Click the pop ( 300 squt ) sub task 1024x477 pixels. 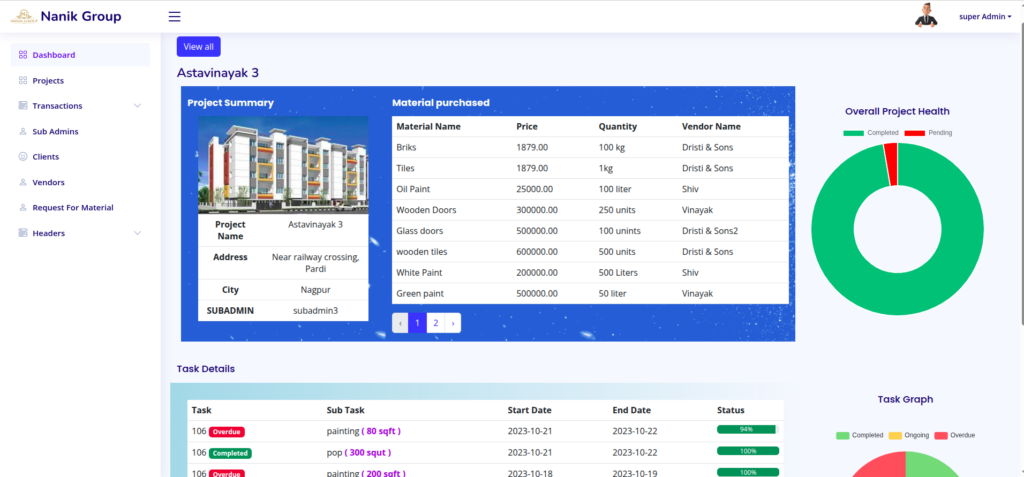(x=359, y=453)
